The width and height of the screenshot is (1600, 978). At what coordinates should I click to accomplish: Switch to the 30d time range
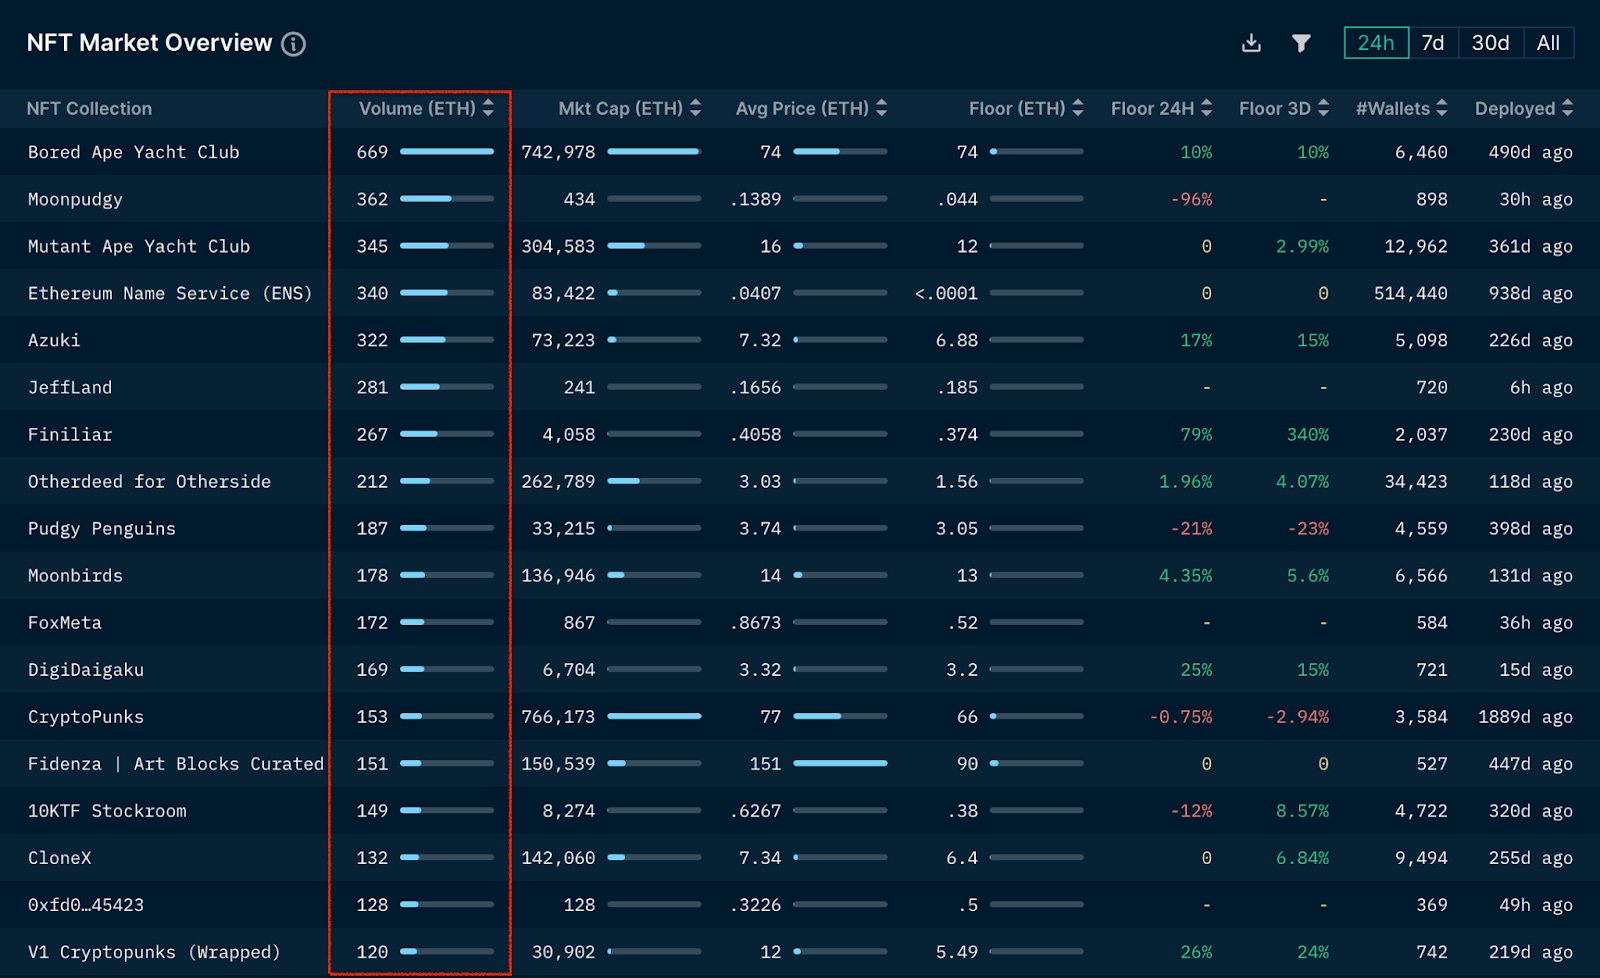tap(1490, 43)
